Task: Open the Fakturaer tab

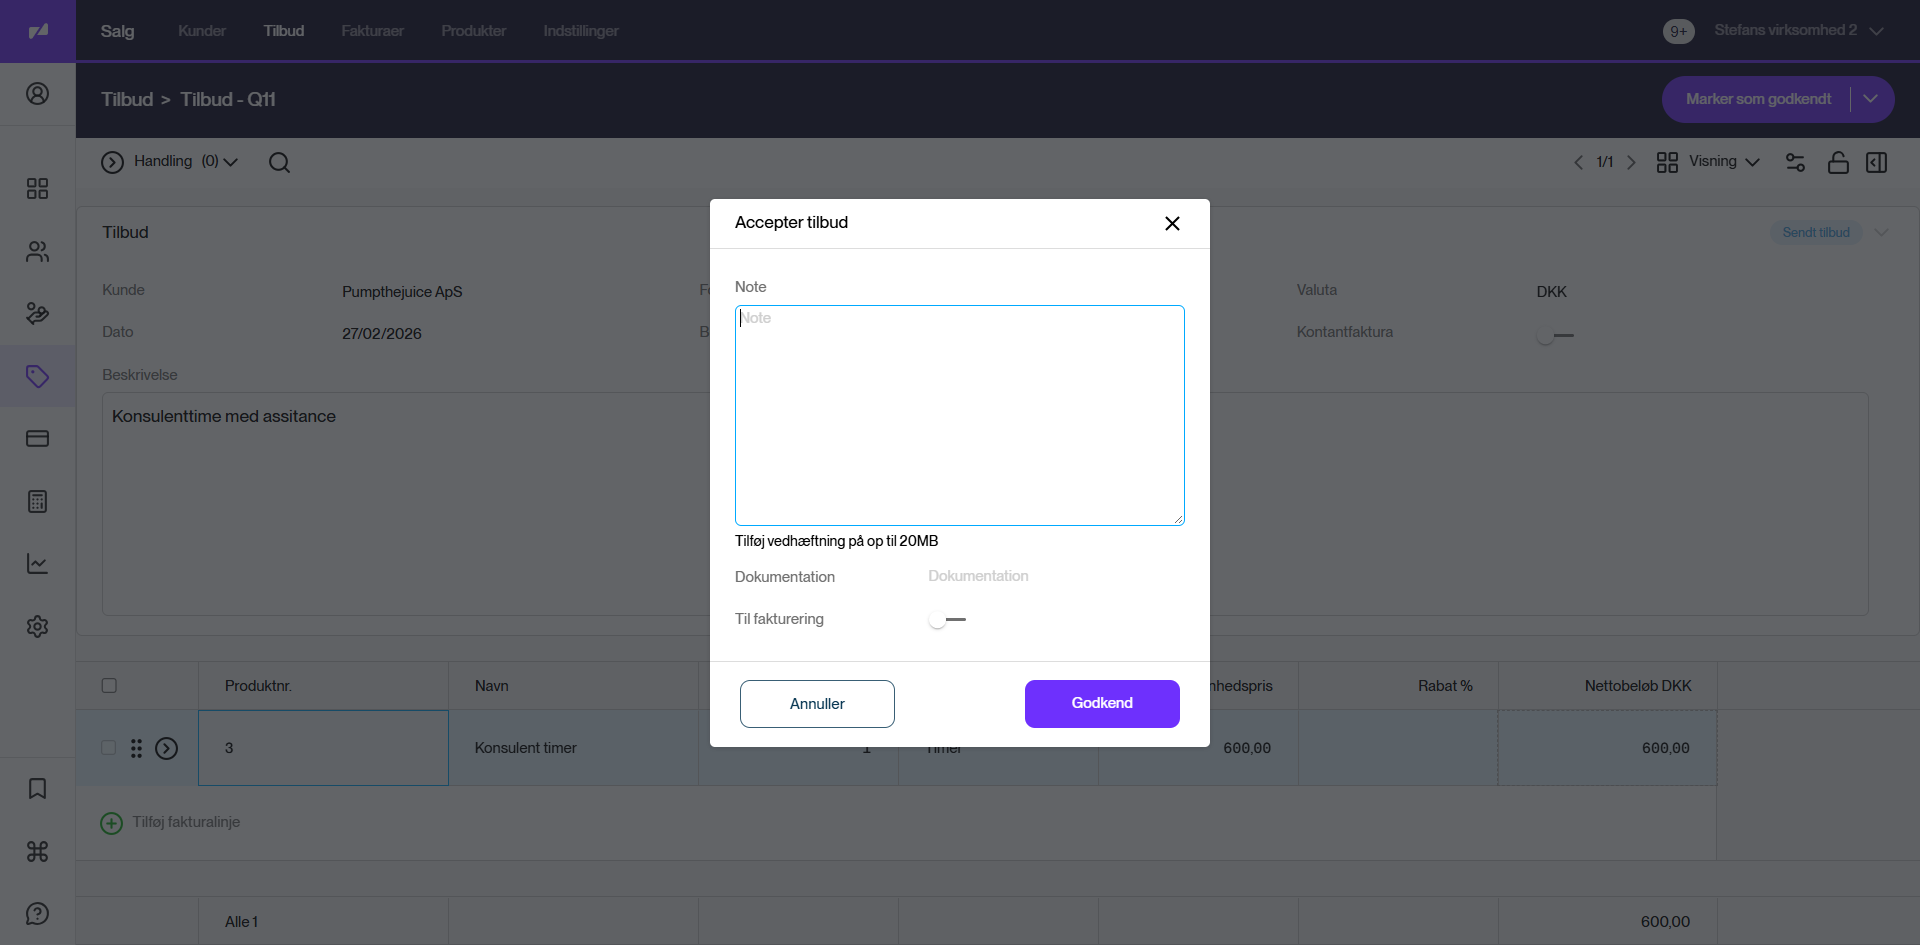Action: [x=372, y=31]
